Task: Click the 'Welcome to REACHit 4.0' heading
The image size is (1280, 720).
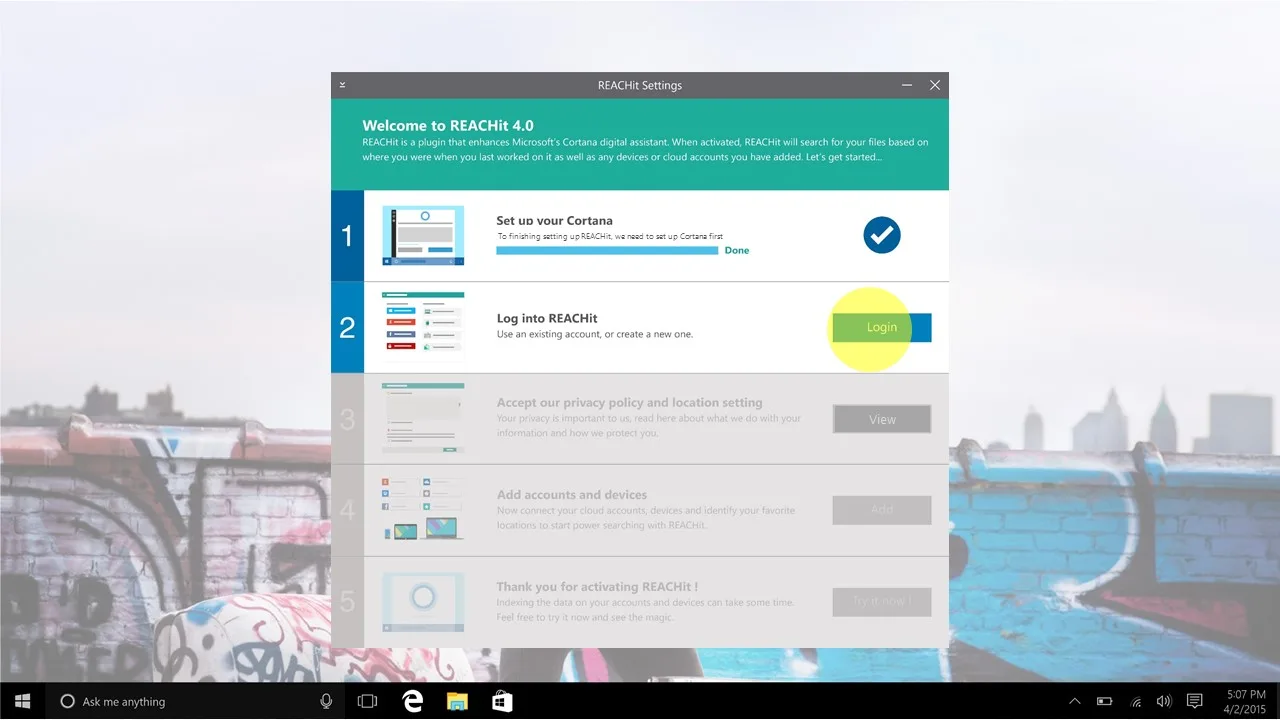Action: [448, 126]
